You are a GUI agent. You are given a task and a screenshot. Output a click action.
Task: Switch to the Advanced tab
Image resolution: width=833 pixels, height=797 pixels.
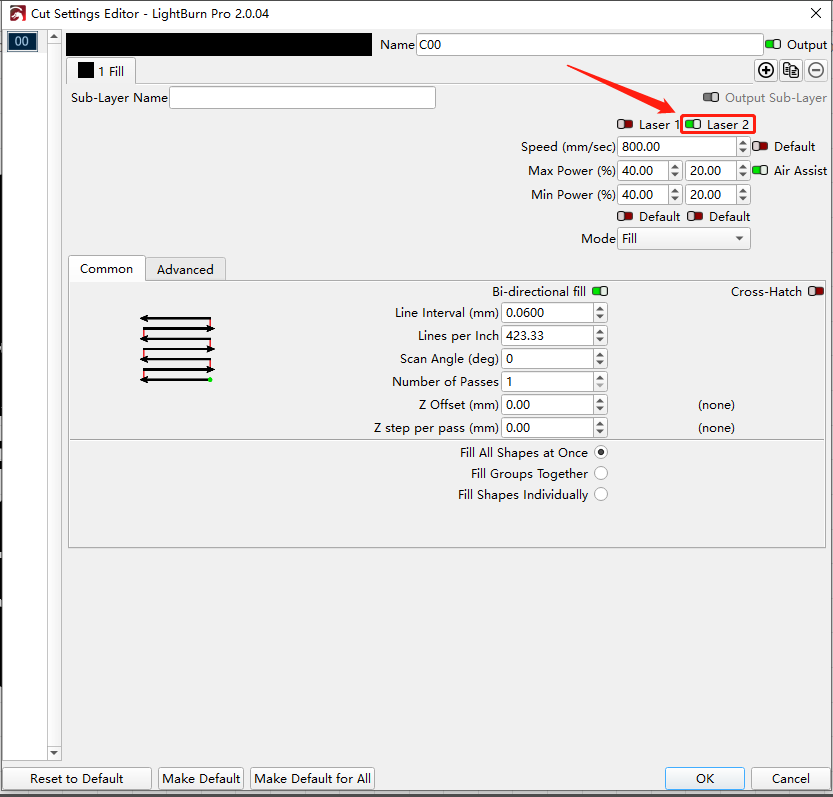[x=185, y=270]
